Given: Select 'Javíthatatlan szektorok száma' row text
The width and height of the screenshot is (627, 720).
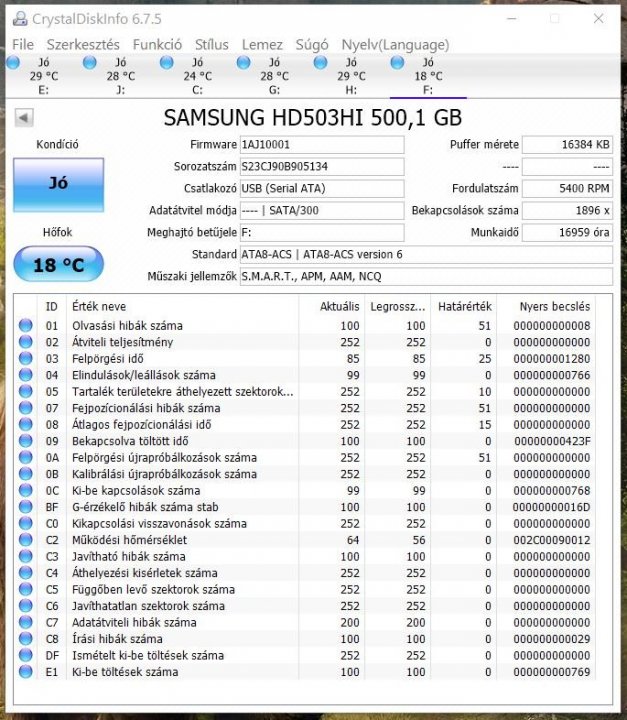Looking at the screenshot, I should coord(148,606).
